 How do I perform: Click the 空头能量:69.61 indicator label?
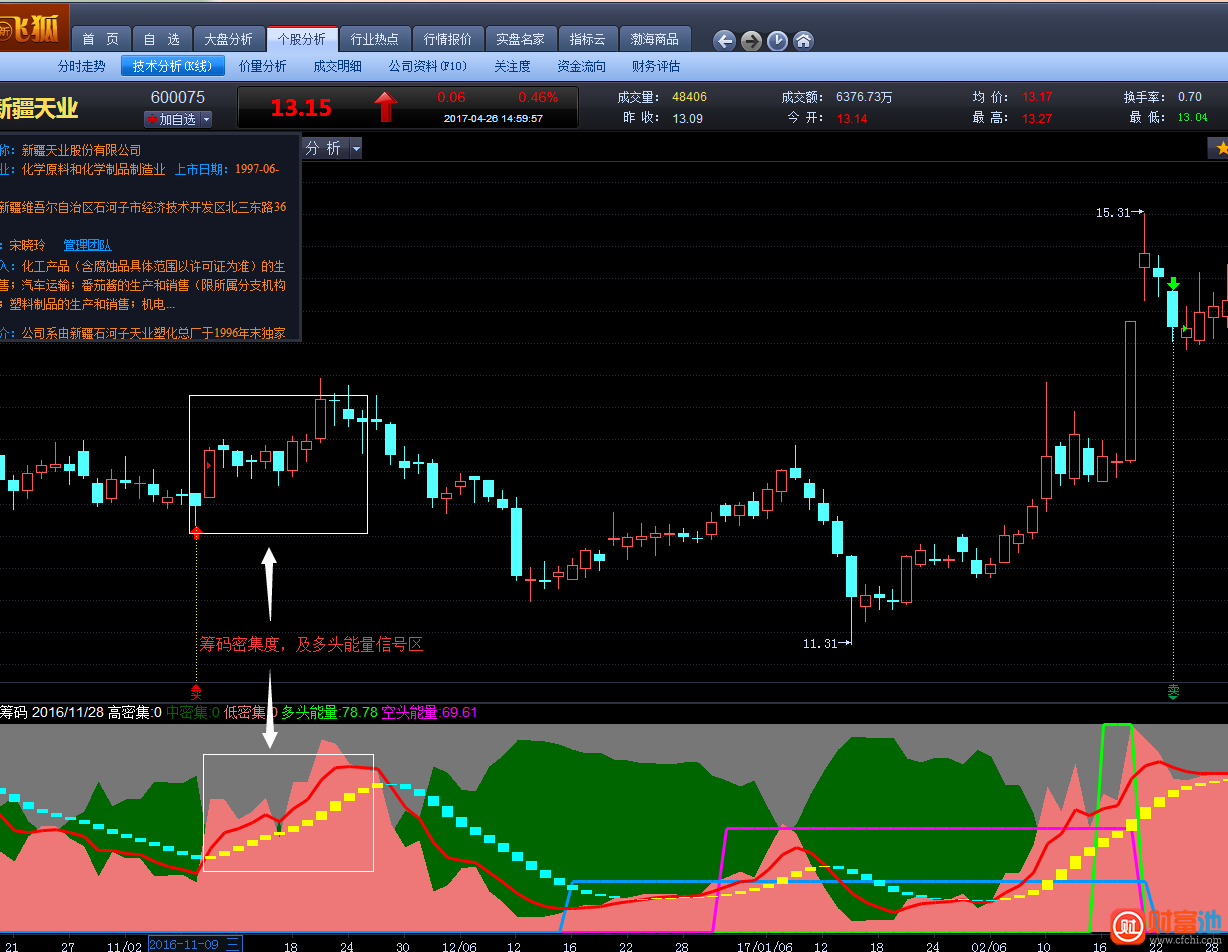430,713
